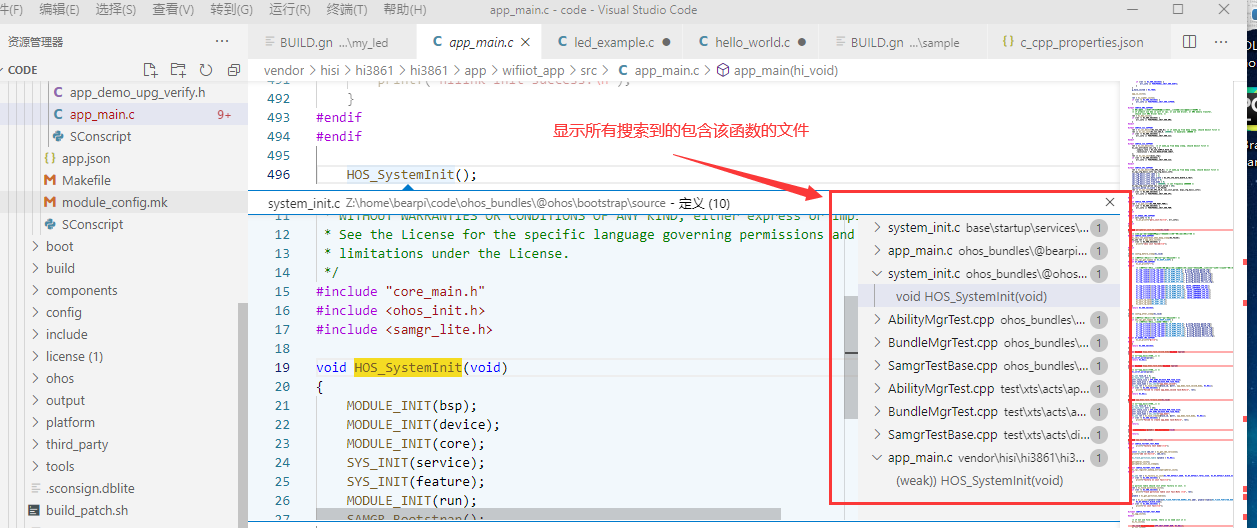Viewport: 1257px width, 528px height.
Task: Click 'src' breadcrumb segment
Action: (589, 70)
